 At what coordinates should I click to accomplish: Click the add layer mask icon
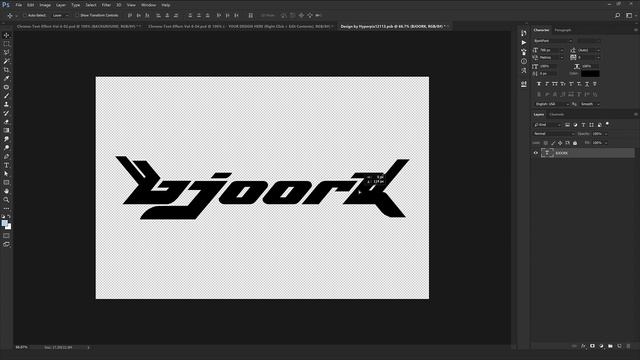tap(592, 346)
